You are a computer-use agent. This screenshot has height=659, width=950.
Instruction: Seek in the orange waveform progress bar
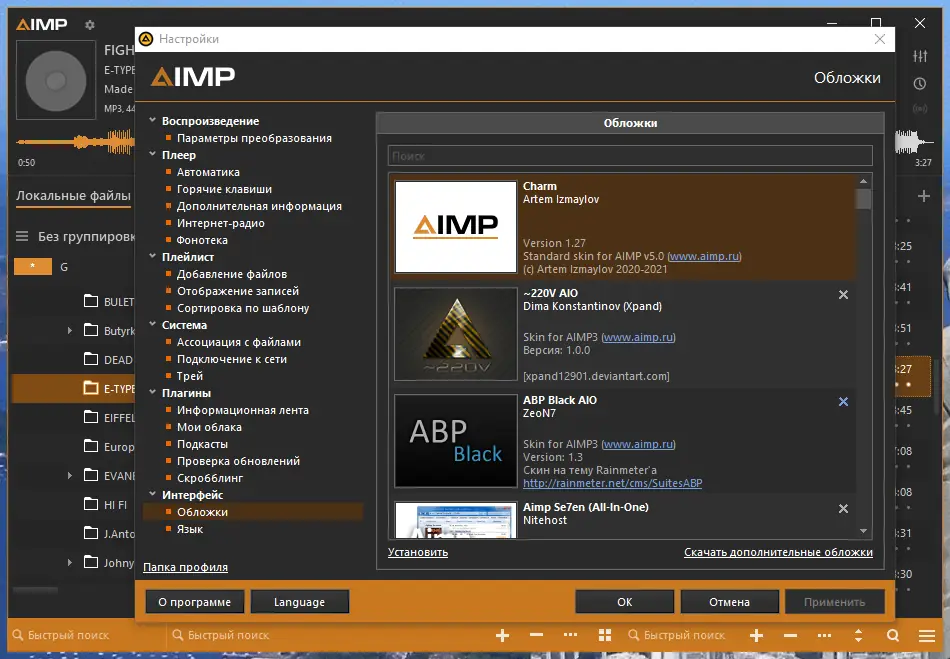(x=75, y=142)
